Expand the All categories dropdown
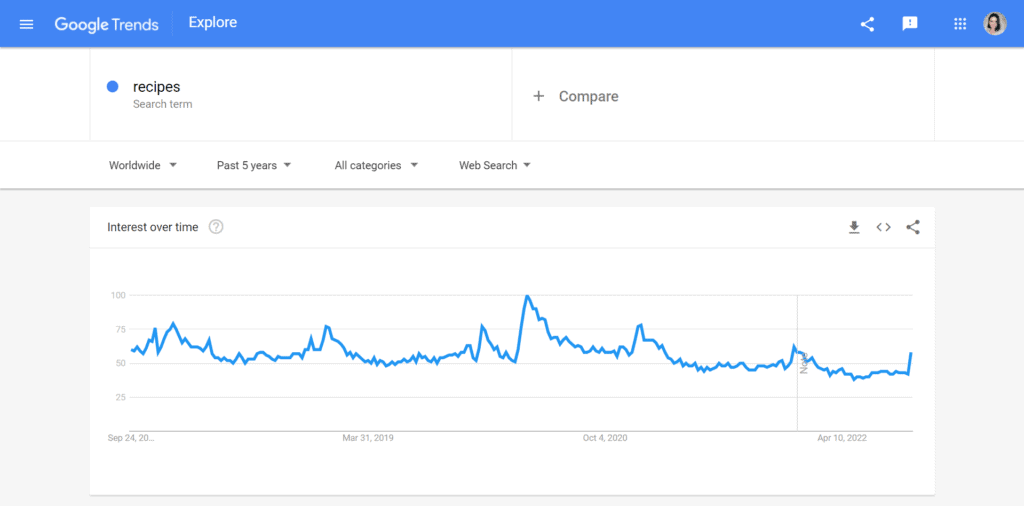 coord(376,165)
